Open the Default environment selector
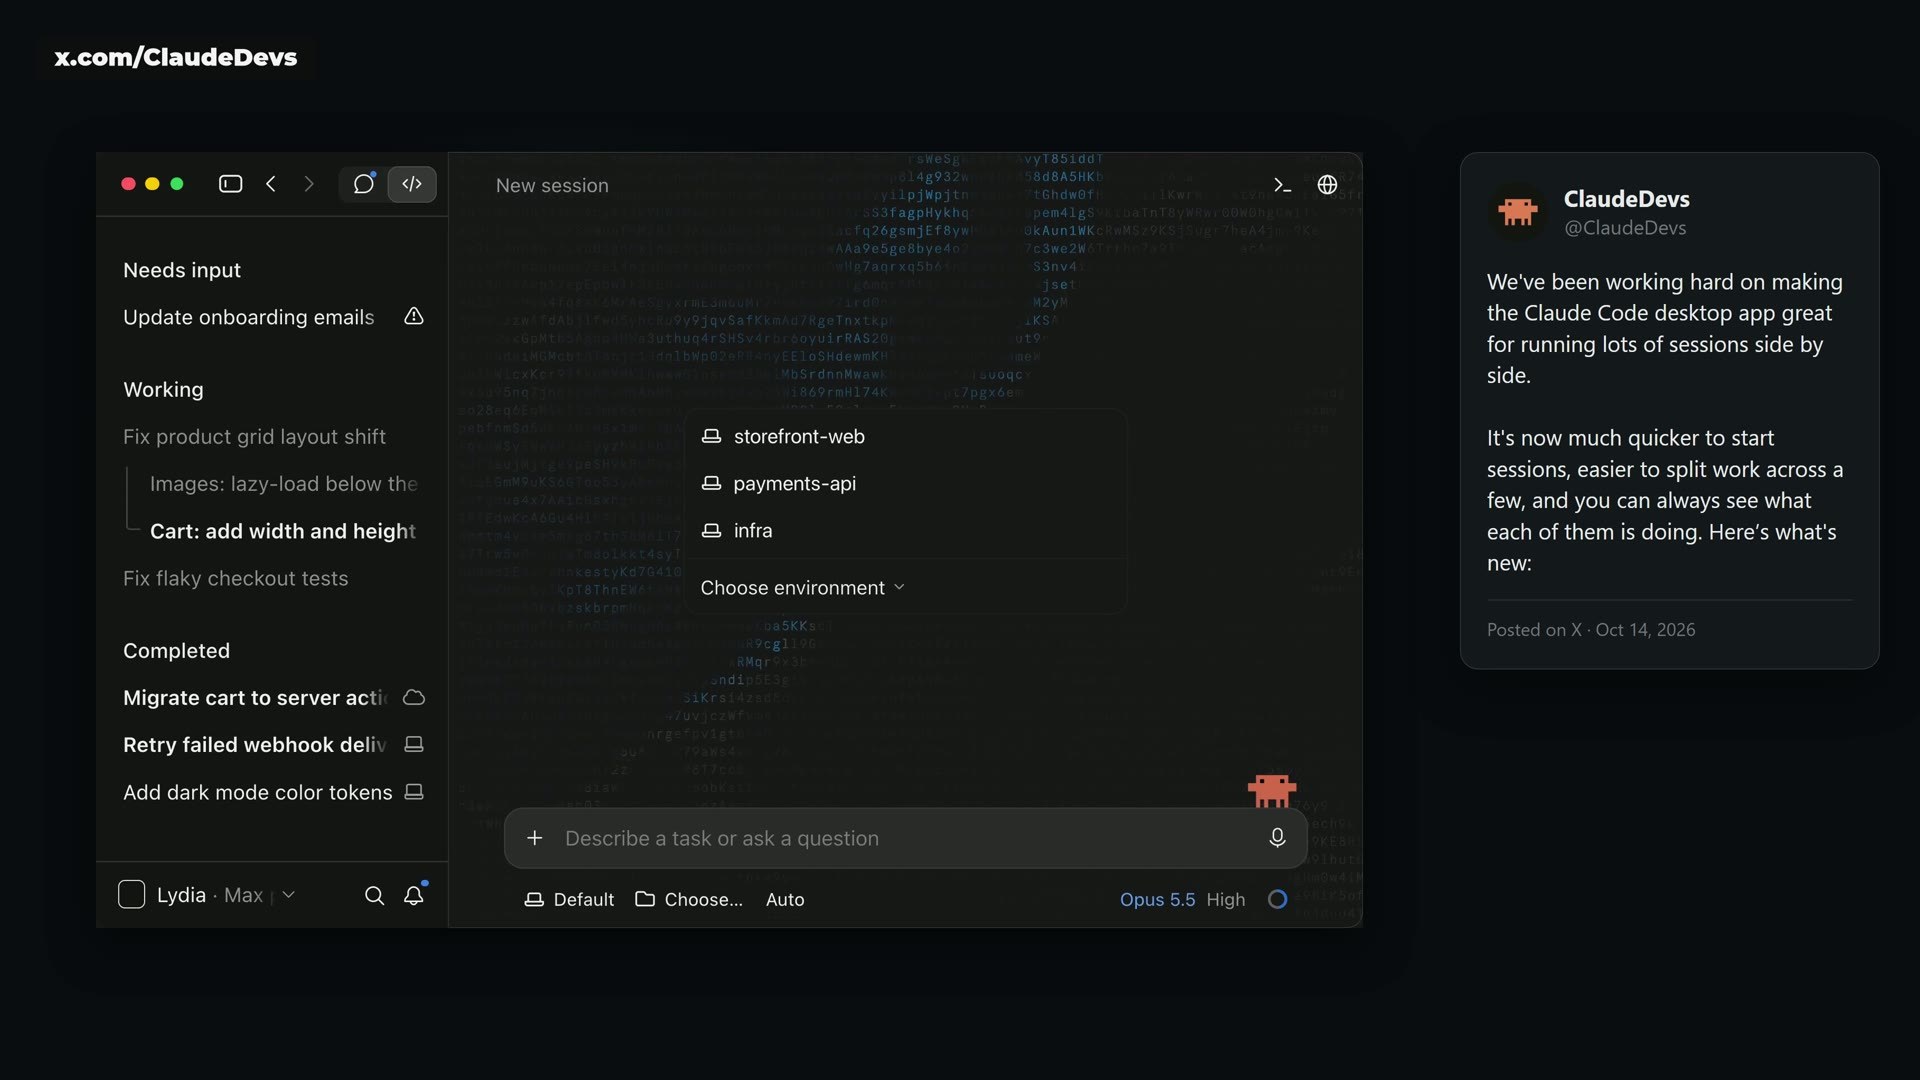Image resolution: width=1920 pixels, height=1080 pixels. [x=570, y=900]
